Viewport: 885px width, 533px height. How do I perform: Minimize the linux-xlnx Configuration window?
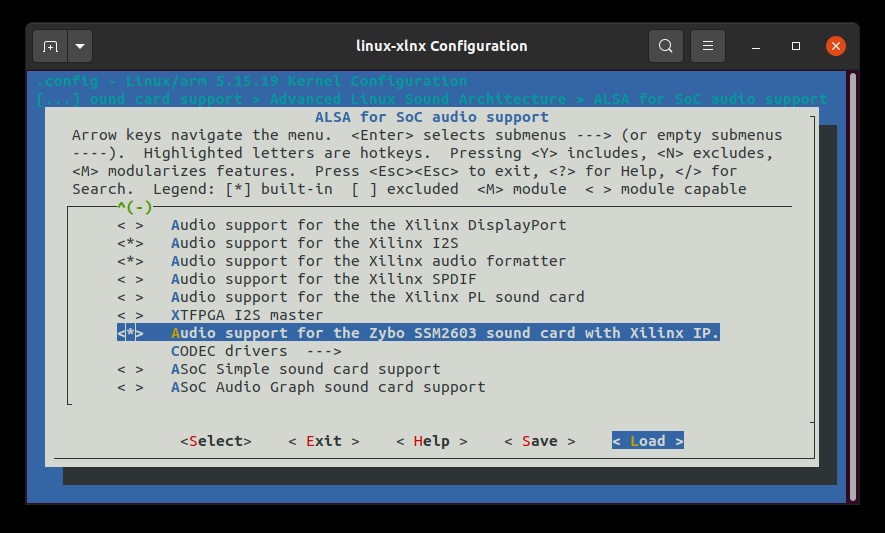756,46
